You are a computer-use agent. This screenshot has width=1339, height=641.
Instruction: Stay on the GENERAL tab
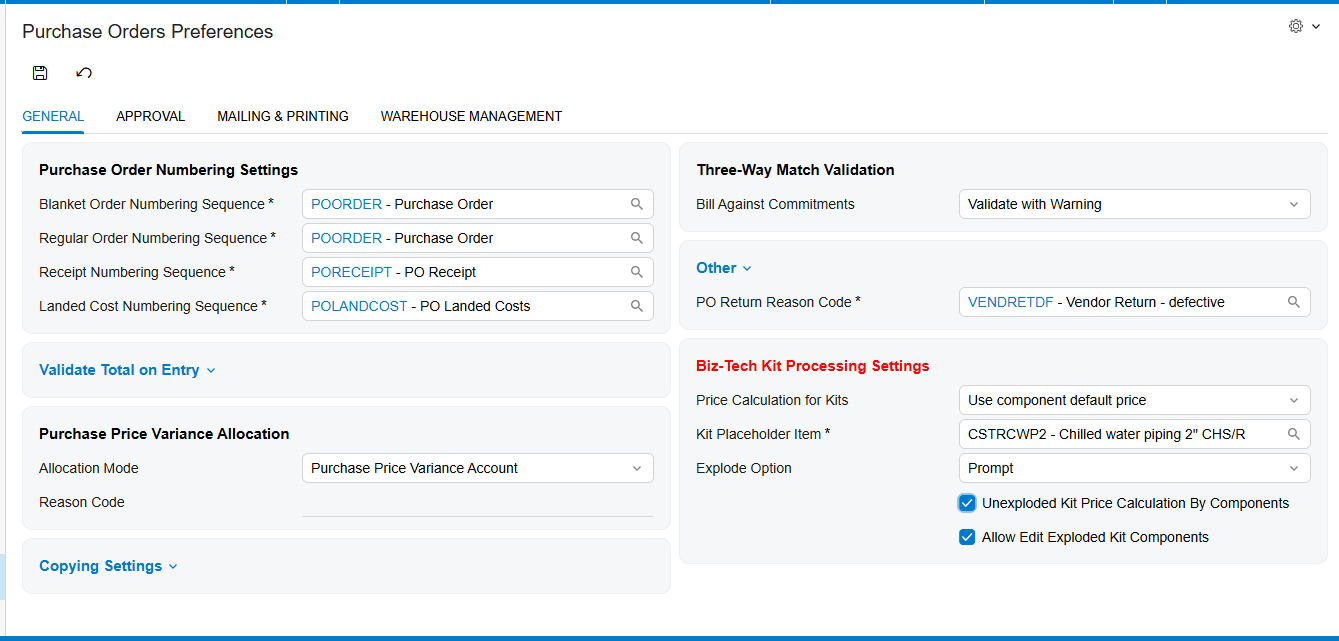[x=53, y=116]
